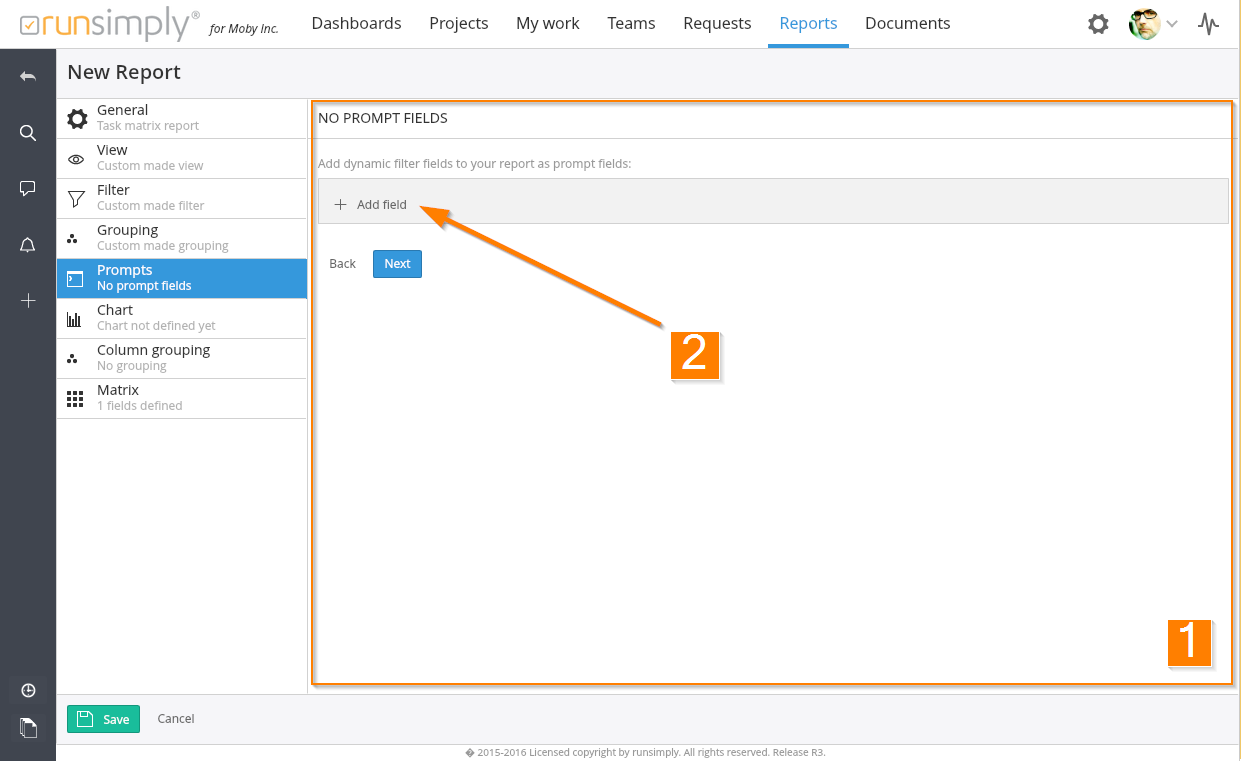
Task: Open the activity pulse icon
Action: click(x=1208, y=24)
